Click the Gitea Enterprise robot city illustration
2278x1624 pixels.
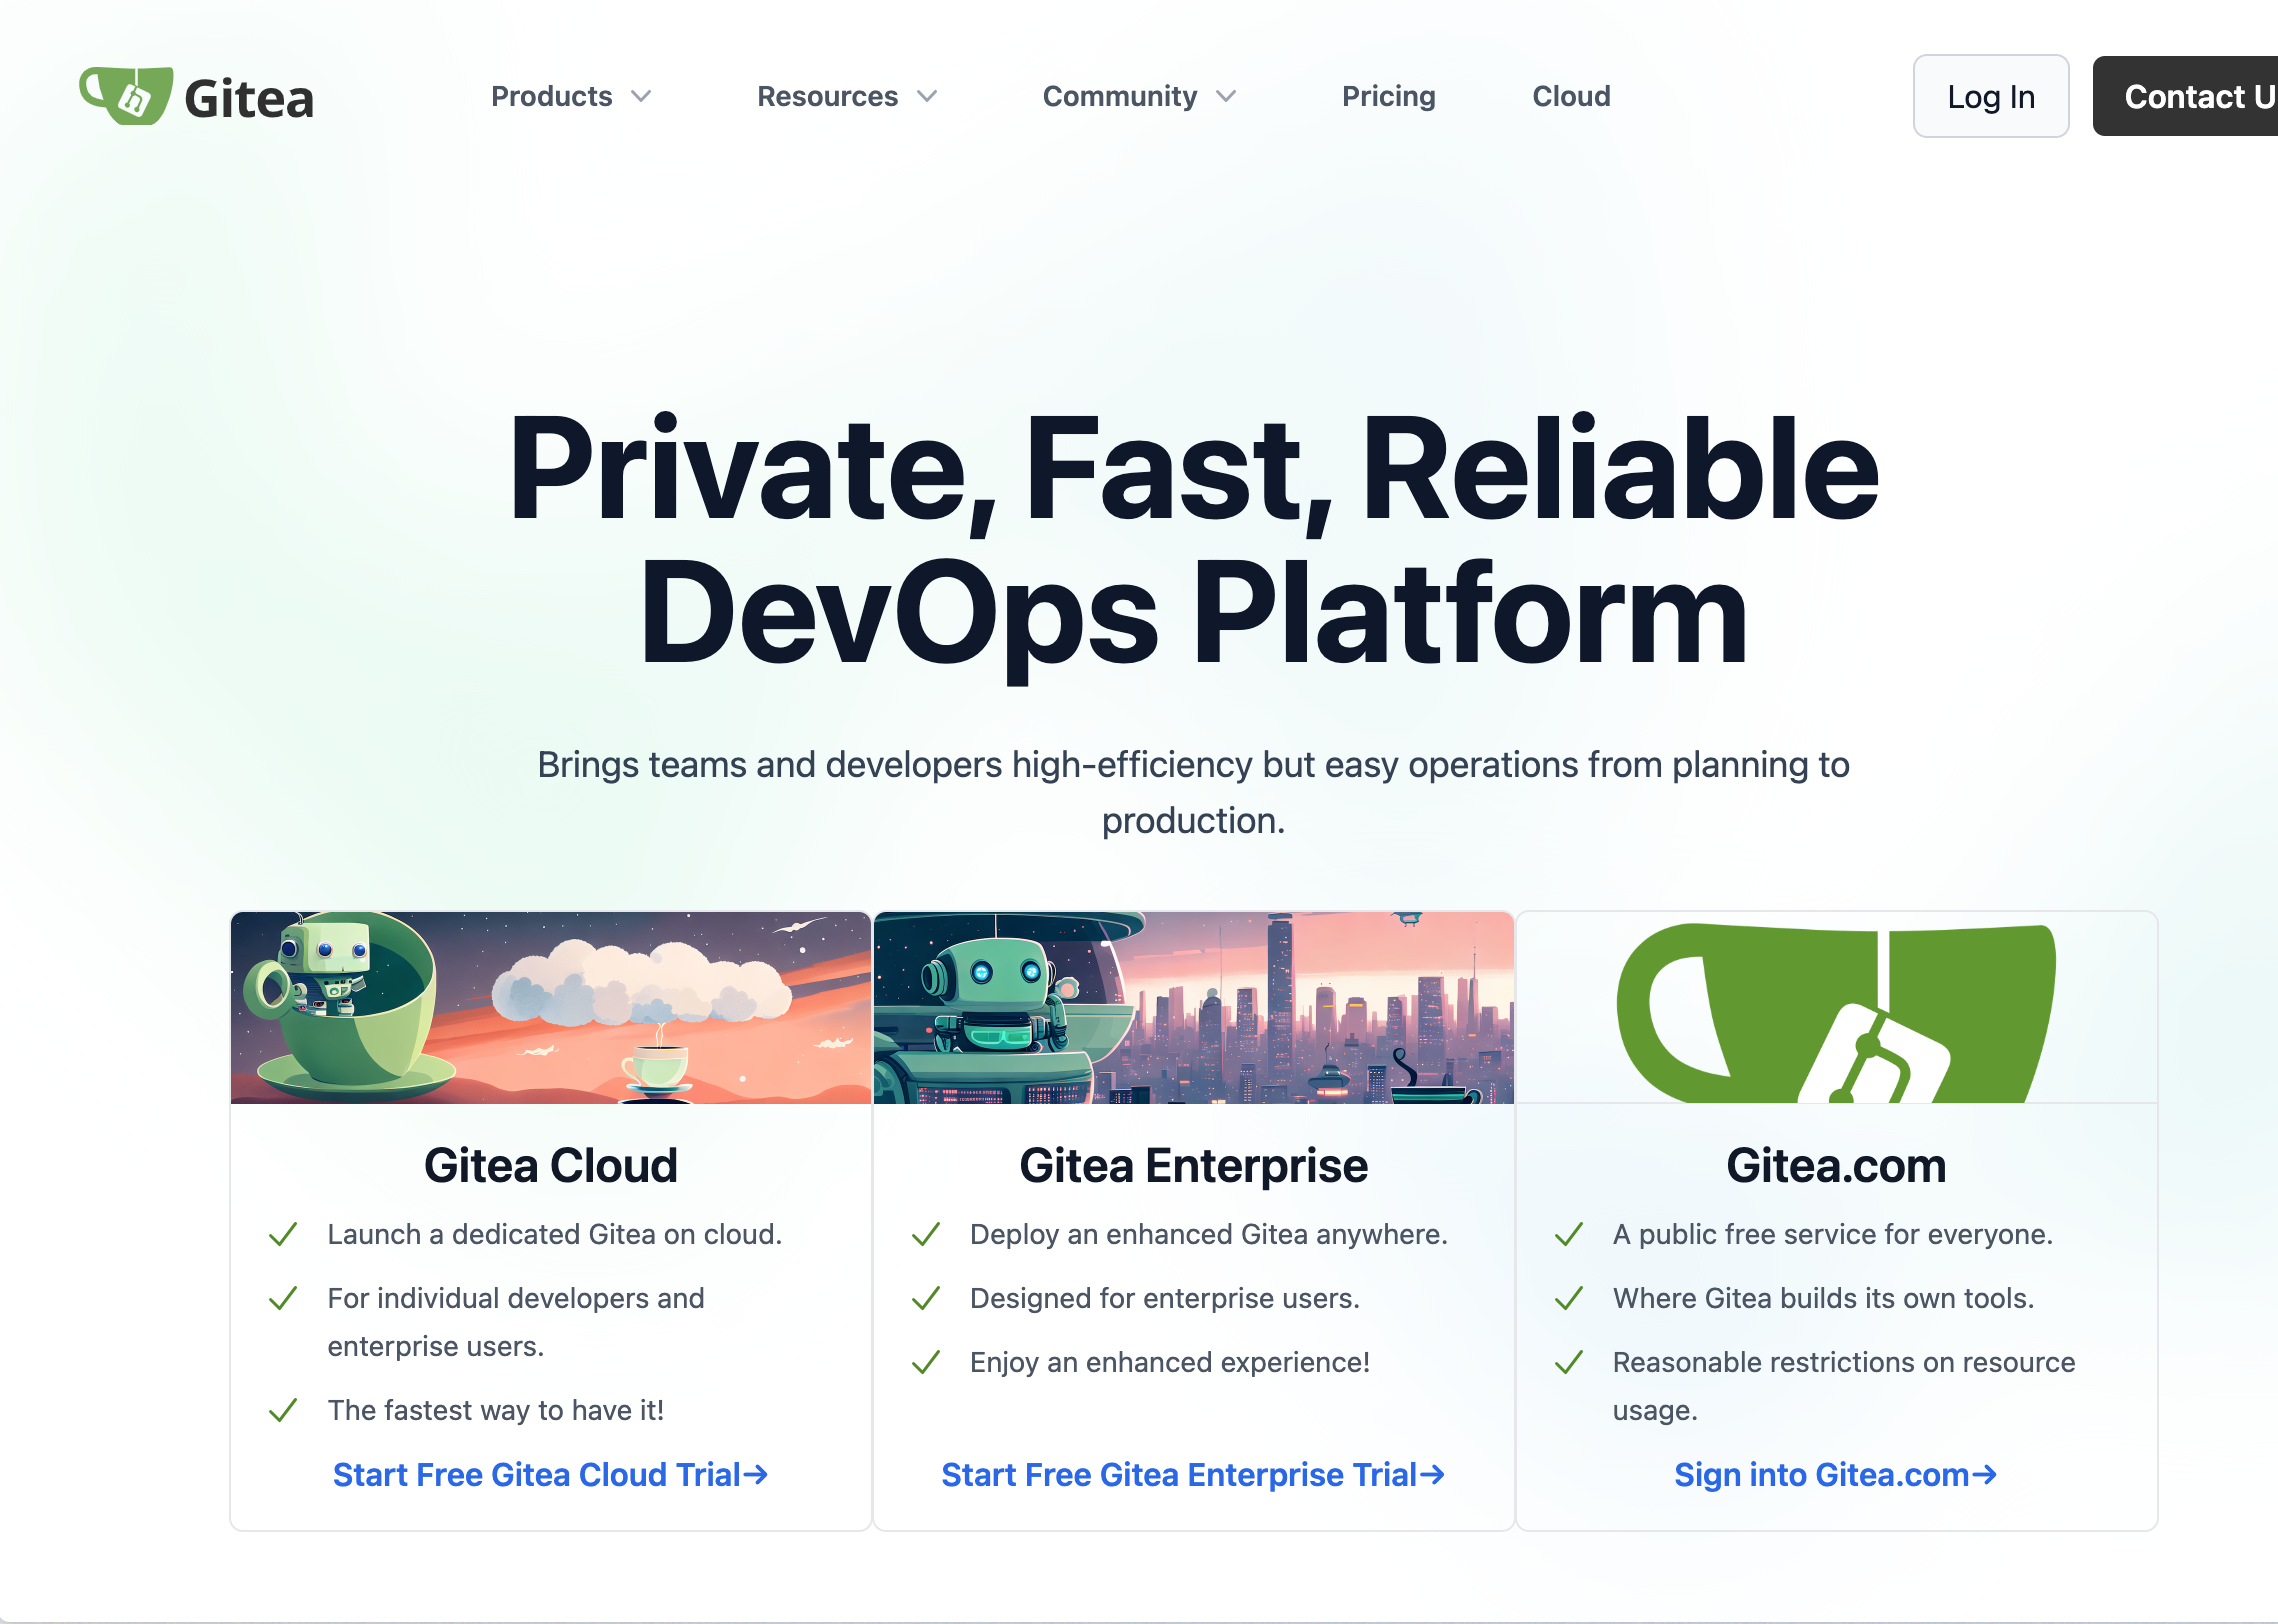(x=1193, y=1007)
